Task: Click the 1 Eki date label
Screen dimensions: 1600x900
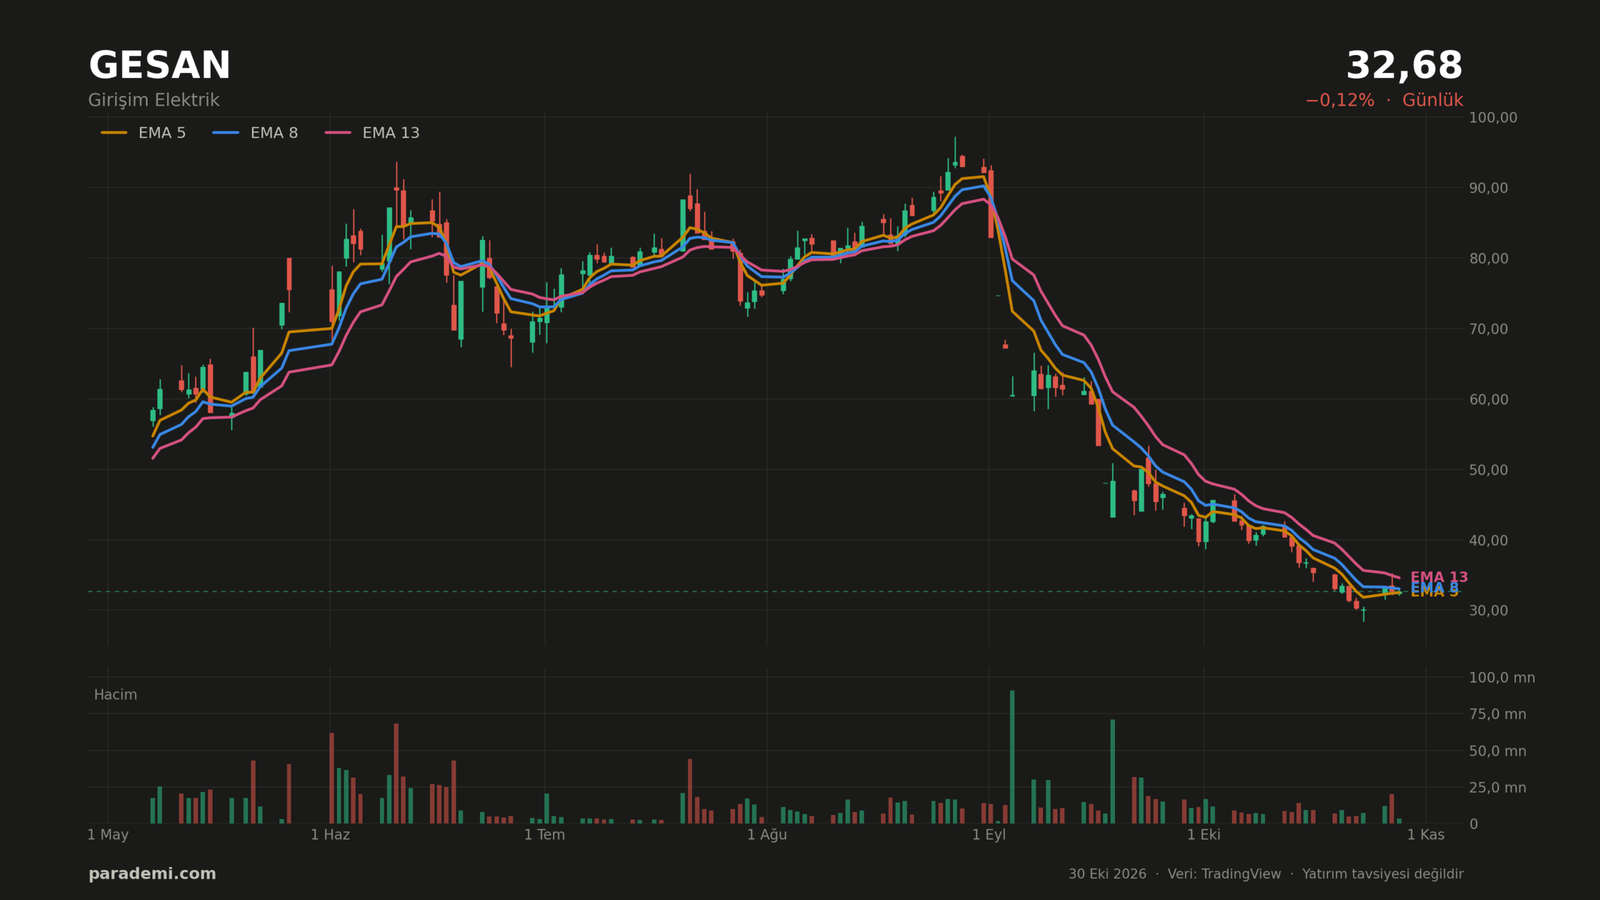Action: (1204, 835)
